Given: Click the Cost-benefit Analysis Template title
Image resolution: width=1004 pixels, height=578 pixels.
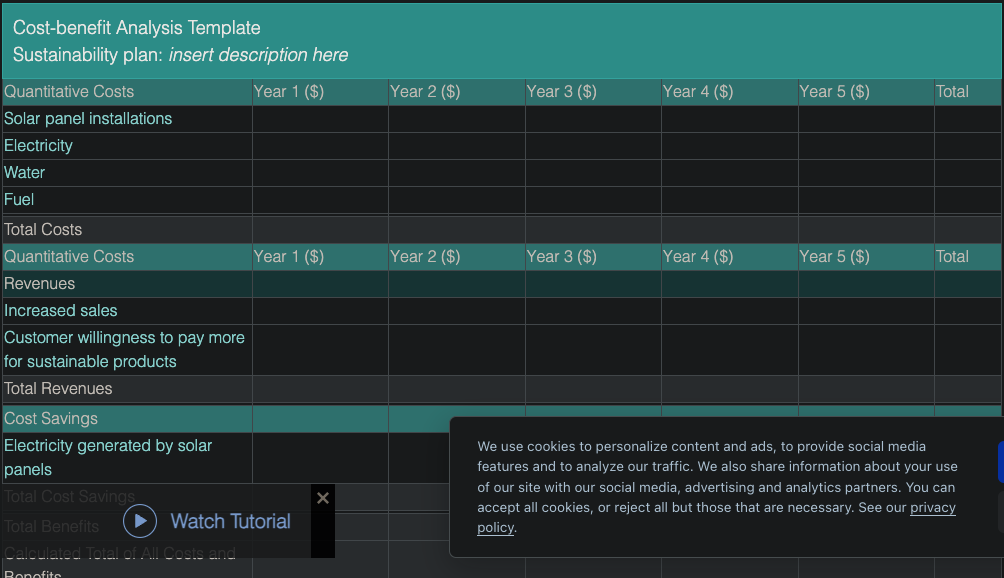Looking at the screenshot, I should point(137,28).
